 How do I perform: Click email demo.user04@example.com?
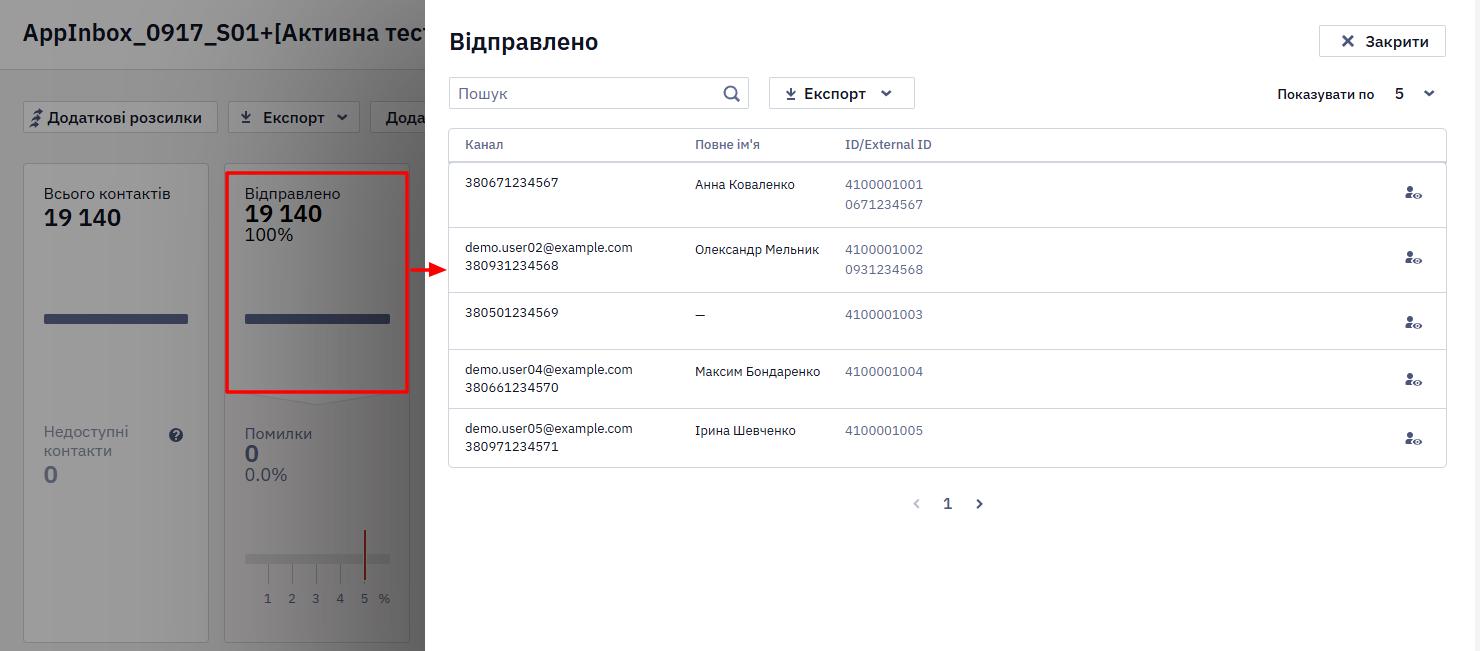point(549,370)
